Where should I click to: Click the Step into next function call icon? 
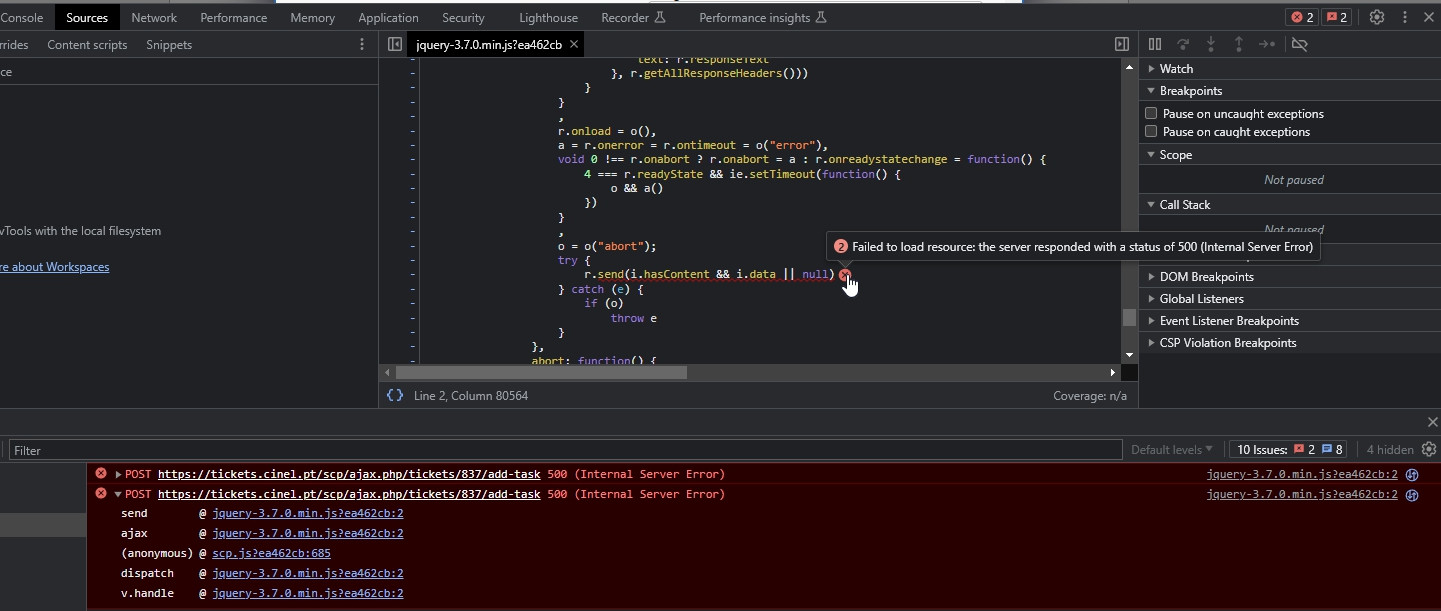point(1211,44)
